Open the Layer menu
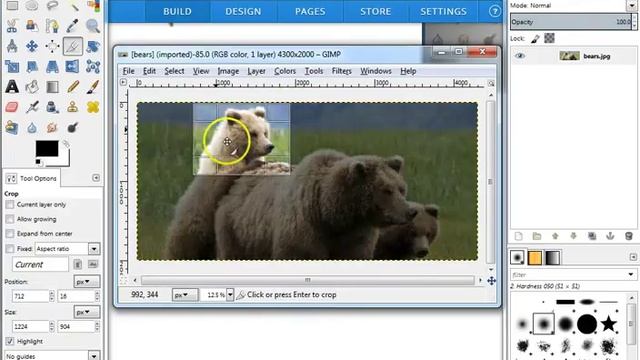This screenshot has width=640, height=360. click(256, 71)
